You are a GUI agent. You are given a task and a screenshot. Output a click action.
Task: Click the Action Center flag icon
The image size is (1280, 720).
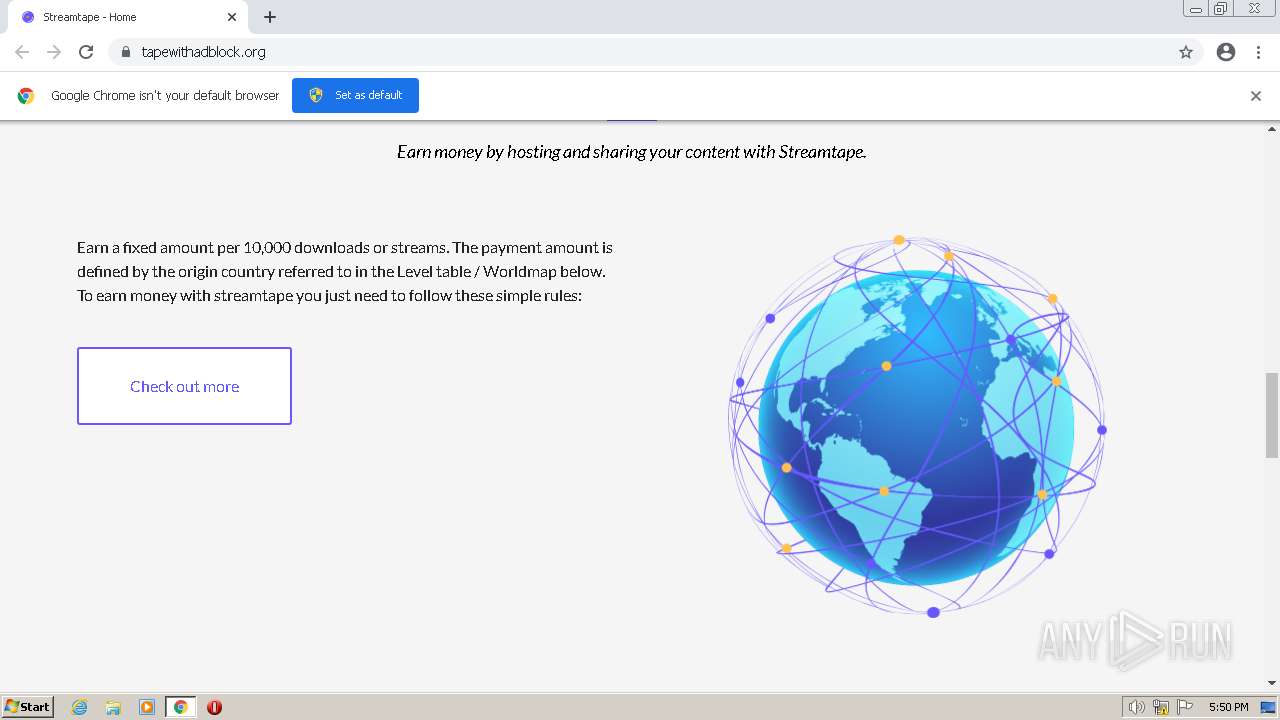click(1185, 707)
